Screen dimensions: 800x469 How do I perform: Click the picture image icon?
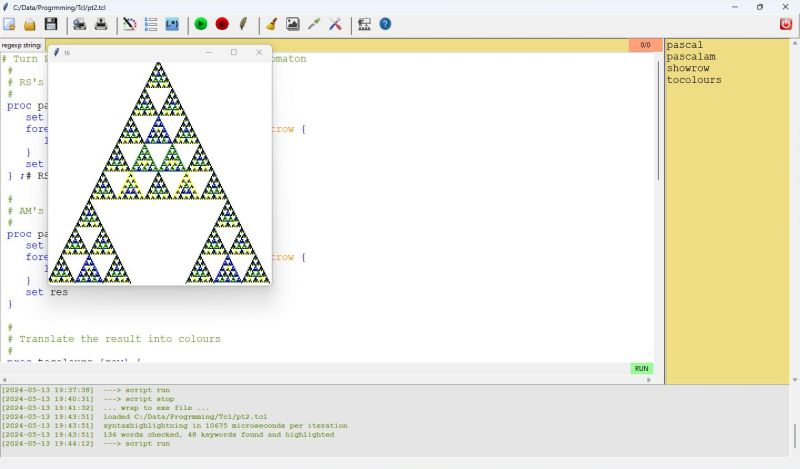tap(293, 24)
